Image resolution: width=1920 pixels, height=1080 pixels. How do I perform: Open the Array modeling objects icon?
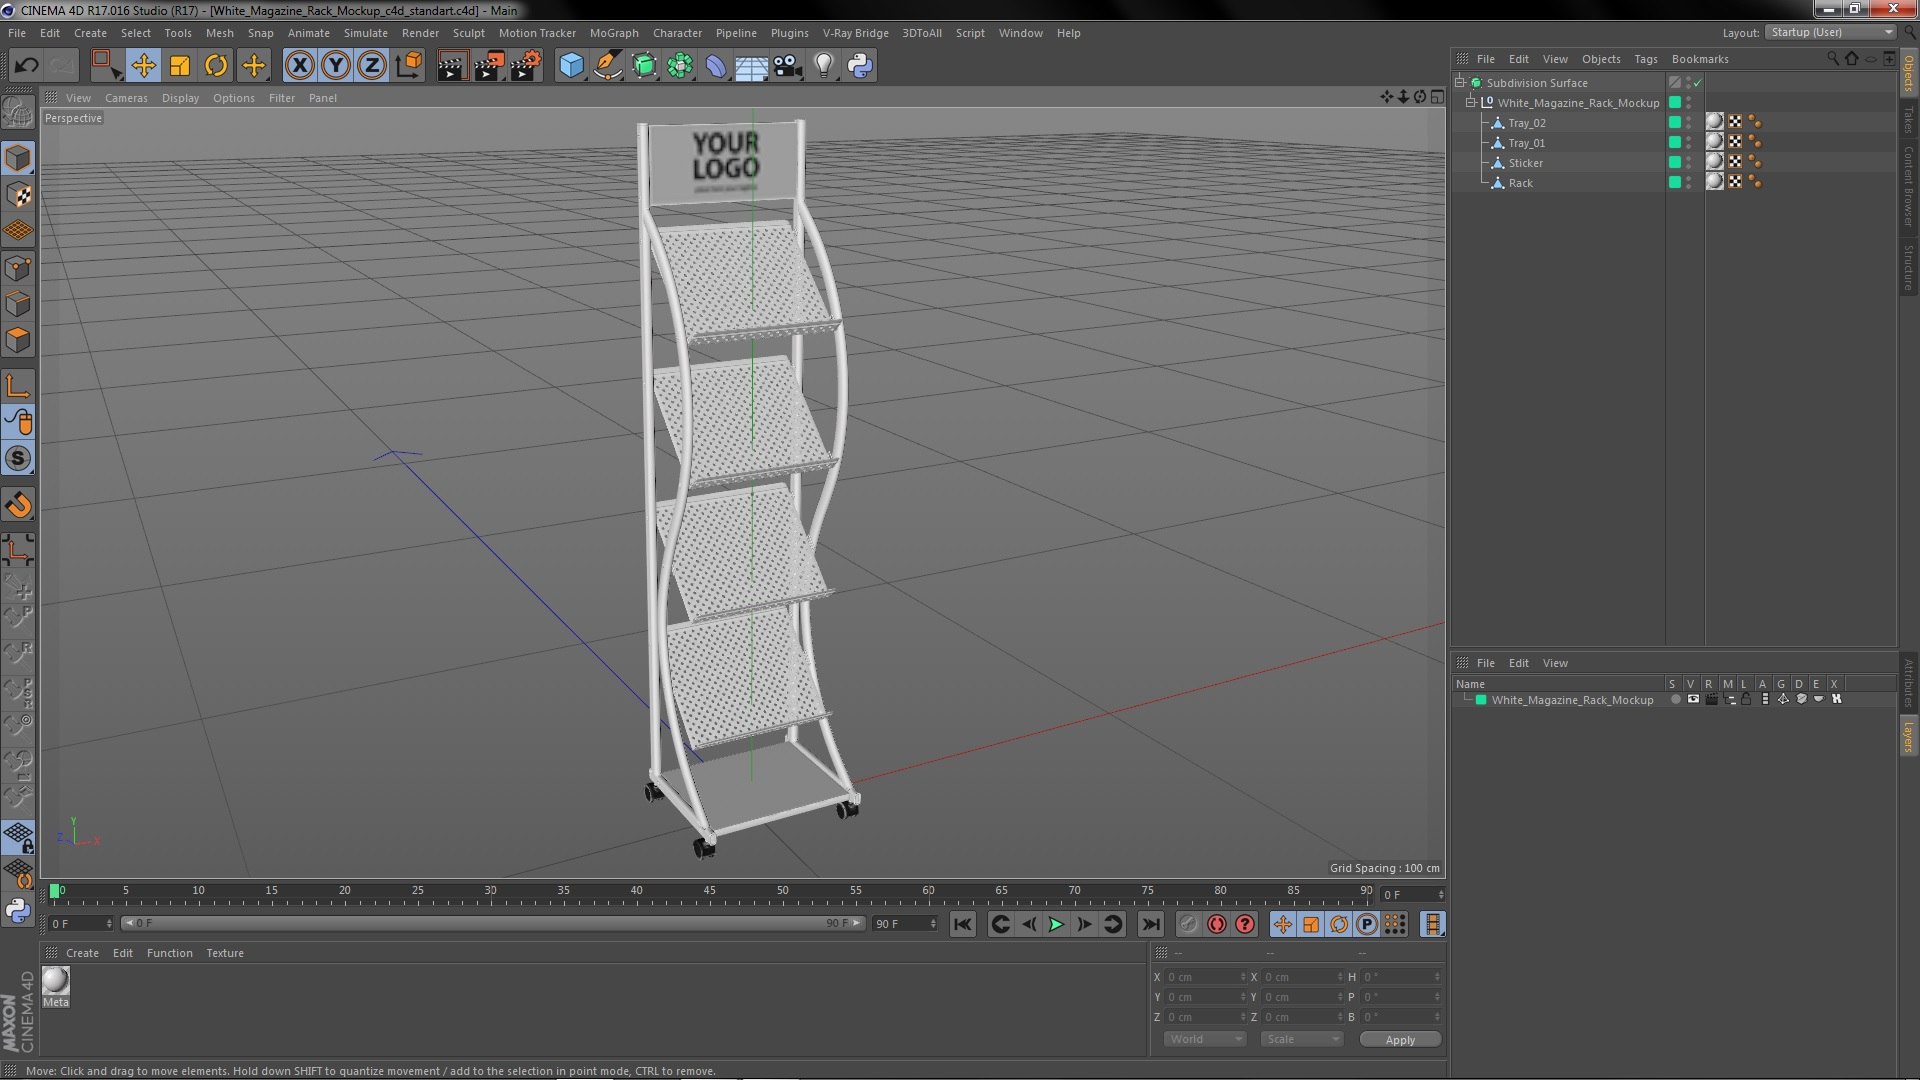(x=680, y=66)
